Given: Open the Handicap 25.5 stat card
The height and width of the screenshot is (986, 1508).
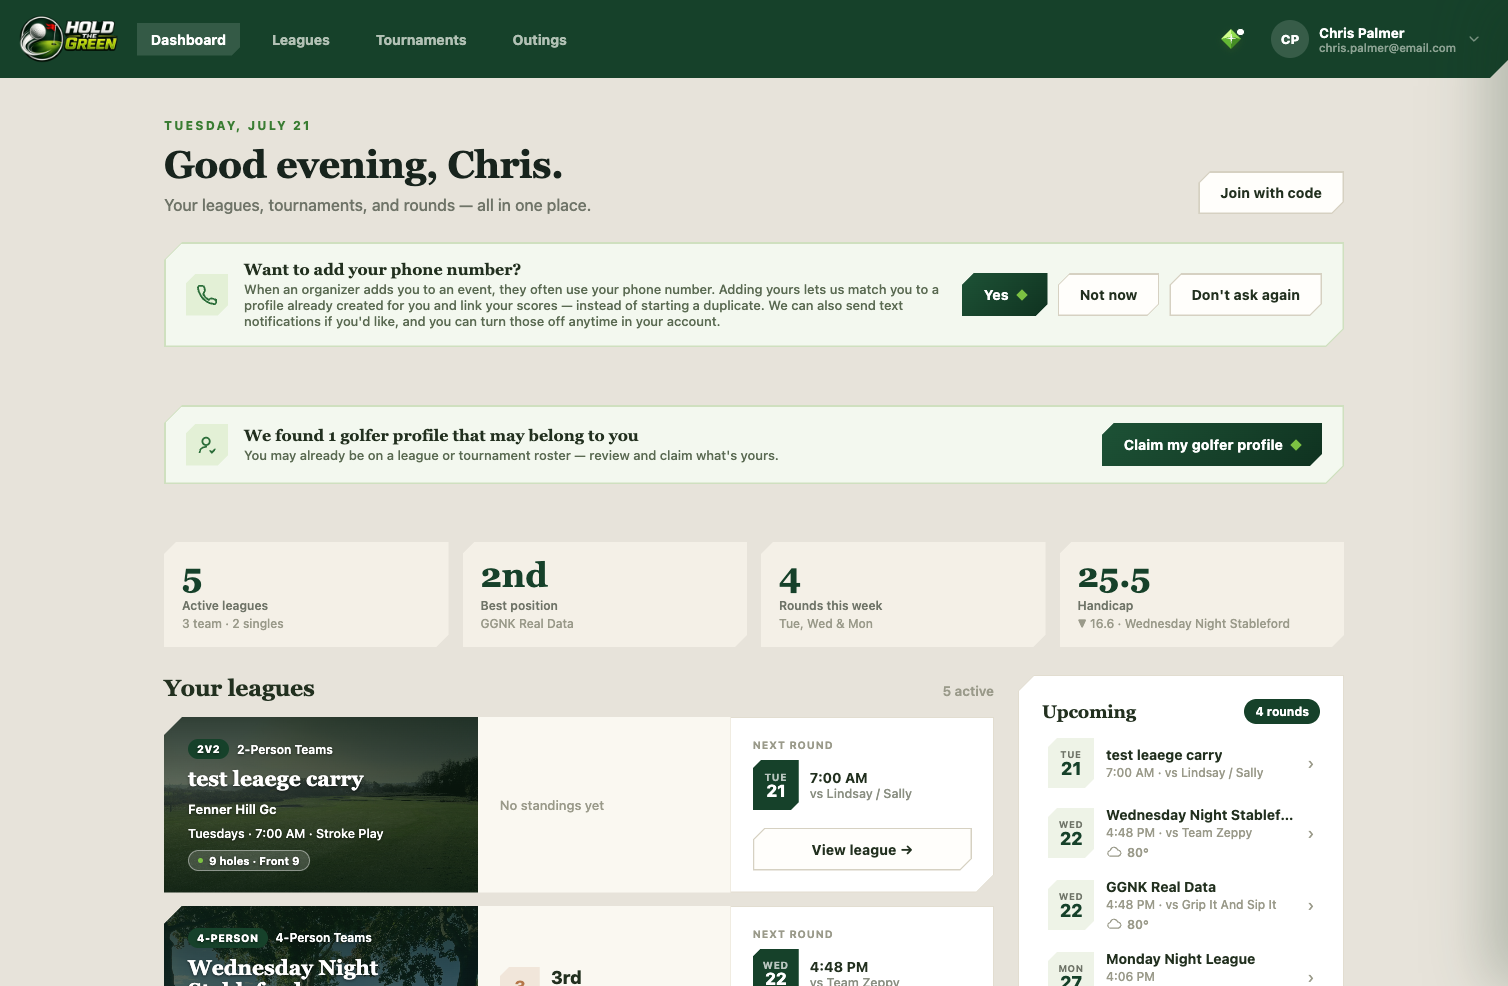Looking at the screenshot, I should (x=1202, y=595).
